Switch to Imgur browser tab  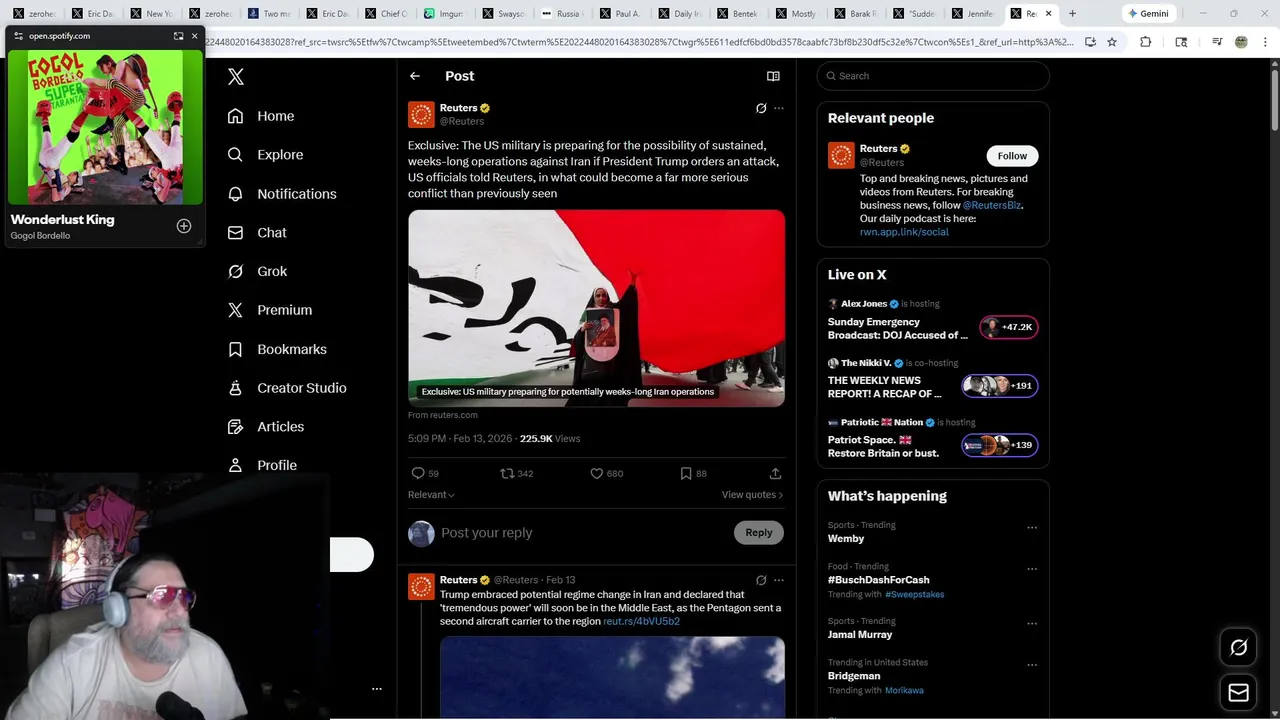click(x=444, y=13)
